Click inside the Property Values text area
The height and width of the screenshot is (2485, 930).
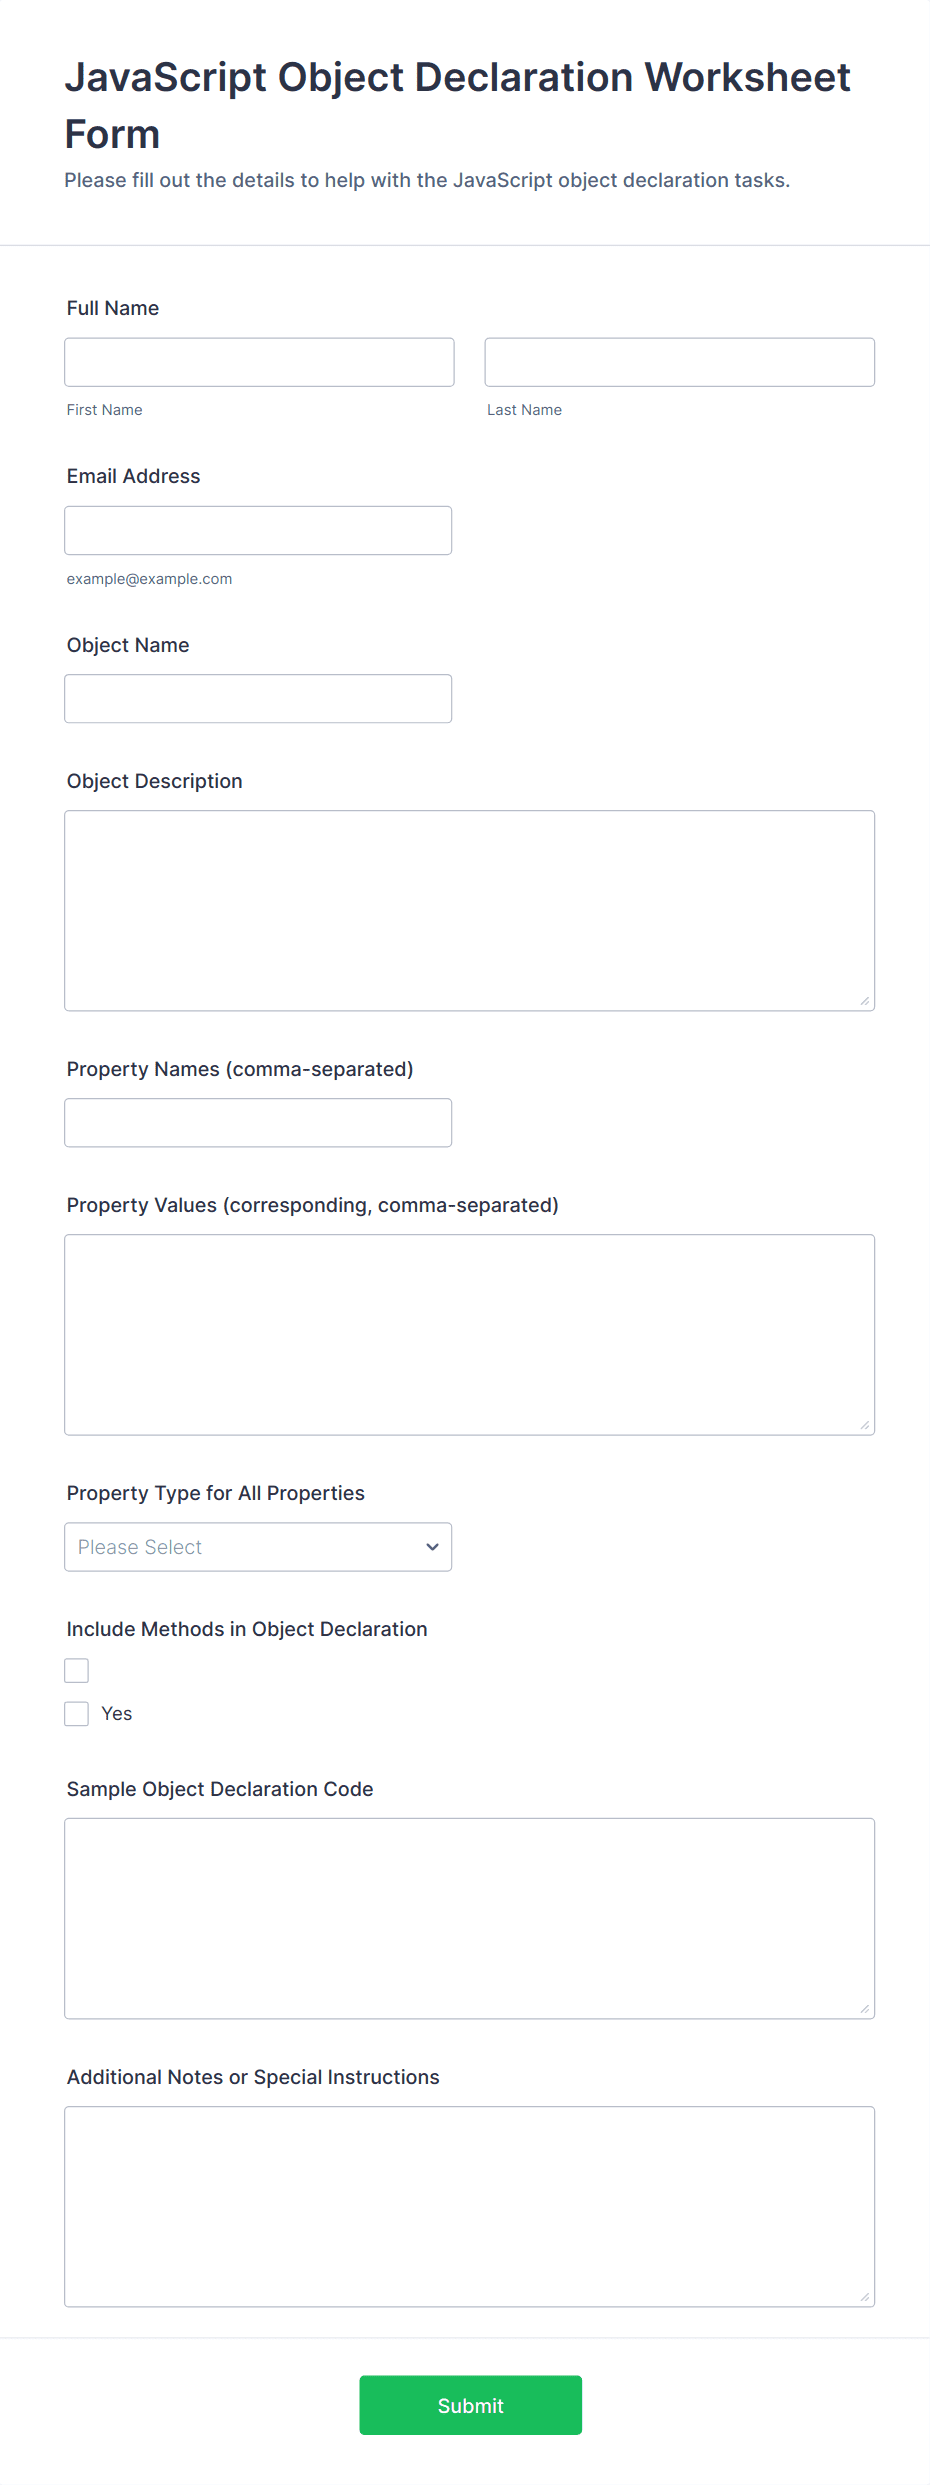[469, 1334]
